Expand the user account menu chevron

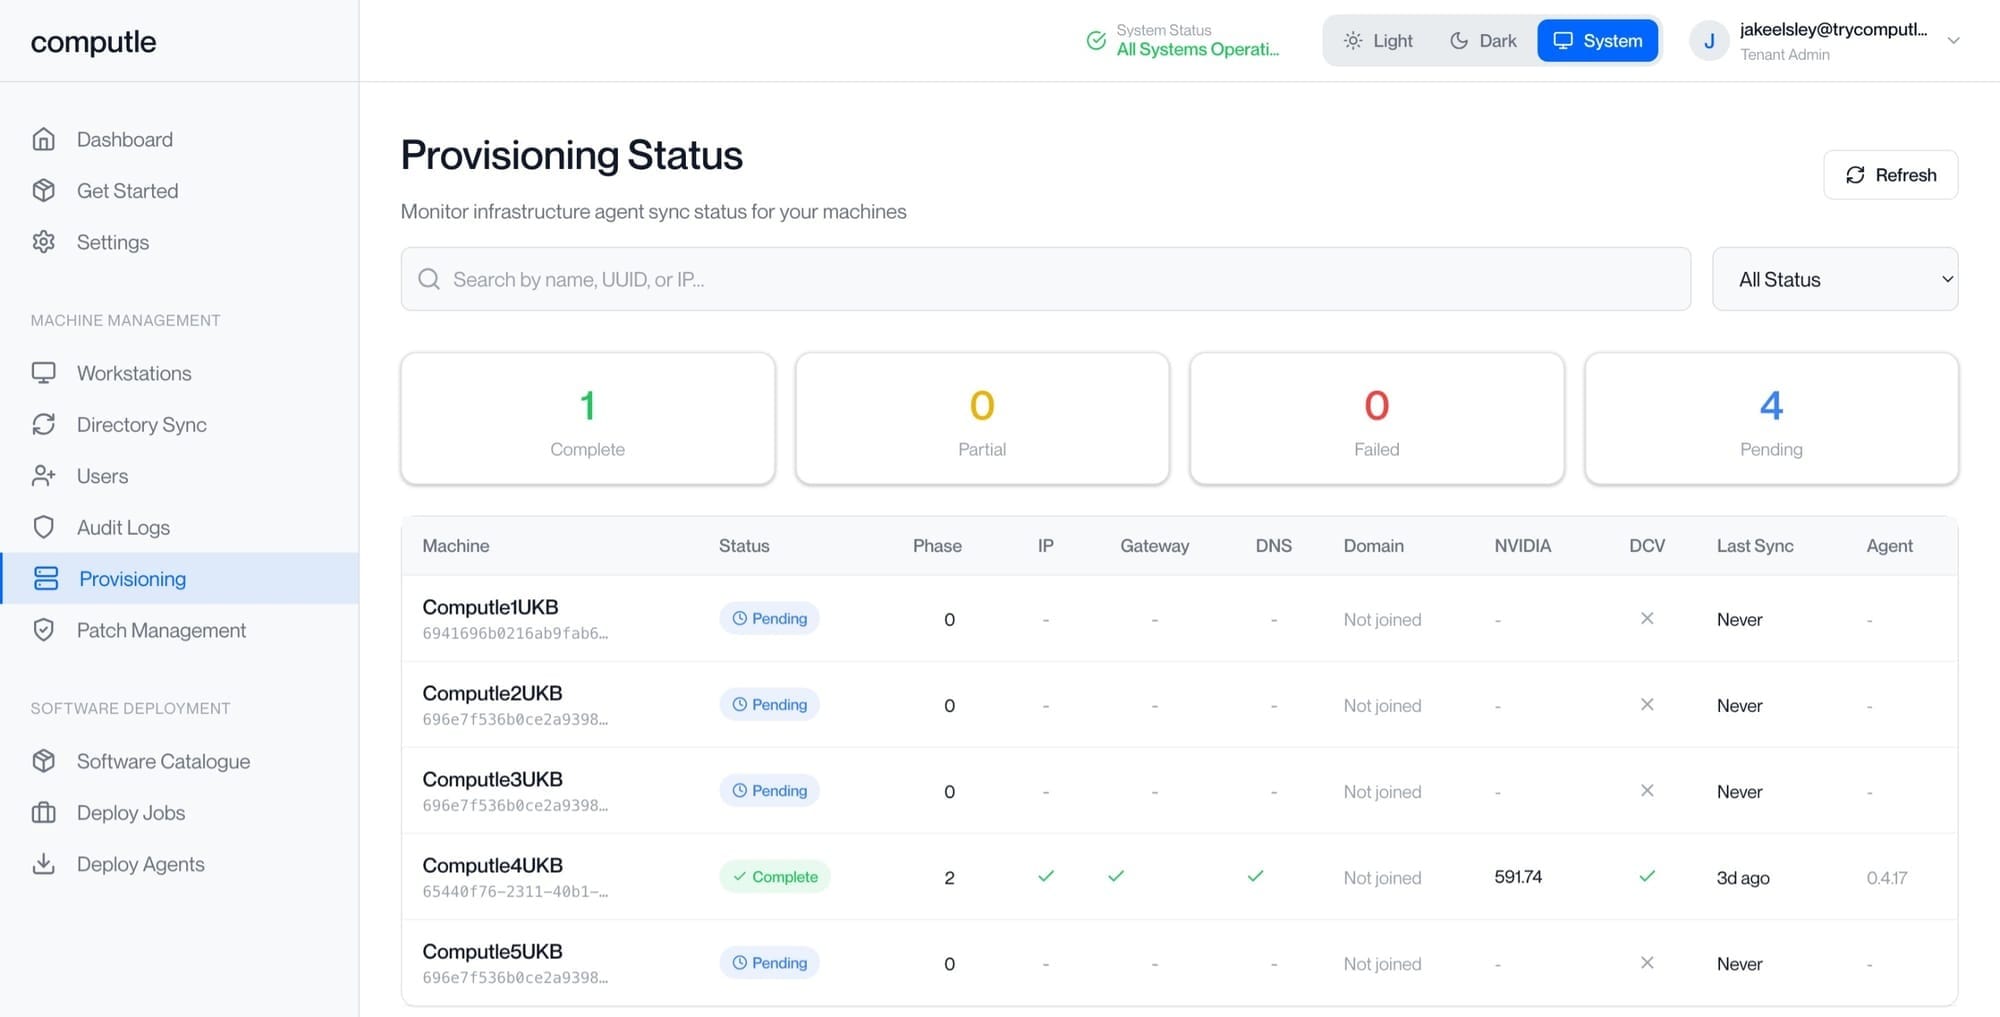(1953, 41)
